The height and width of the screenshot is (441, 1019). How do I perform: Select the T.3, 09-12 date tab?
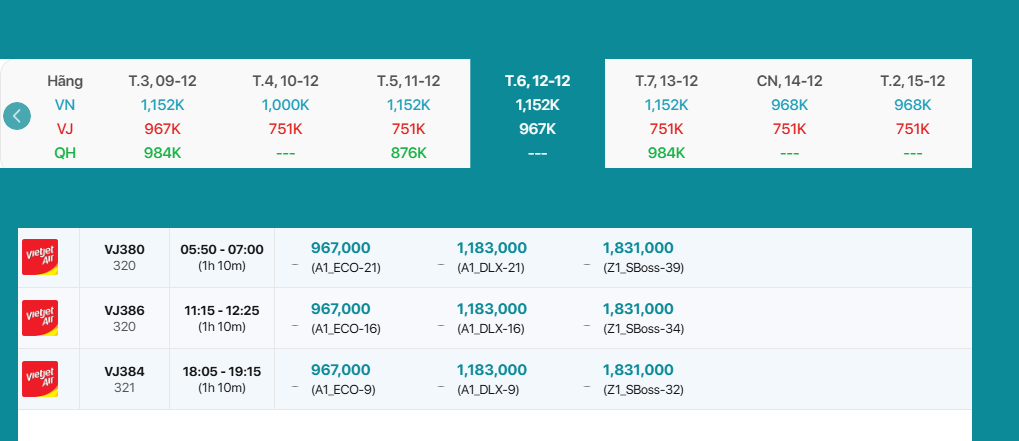[x=161, y=81]
